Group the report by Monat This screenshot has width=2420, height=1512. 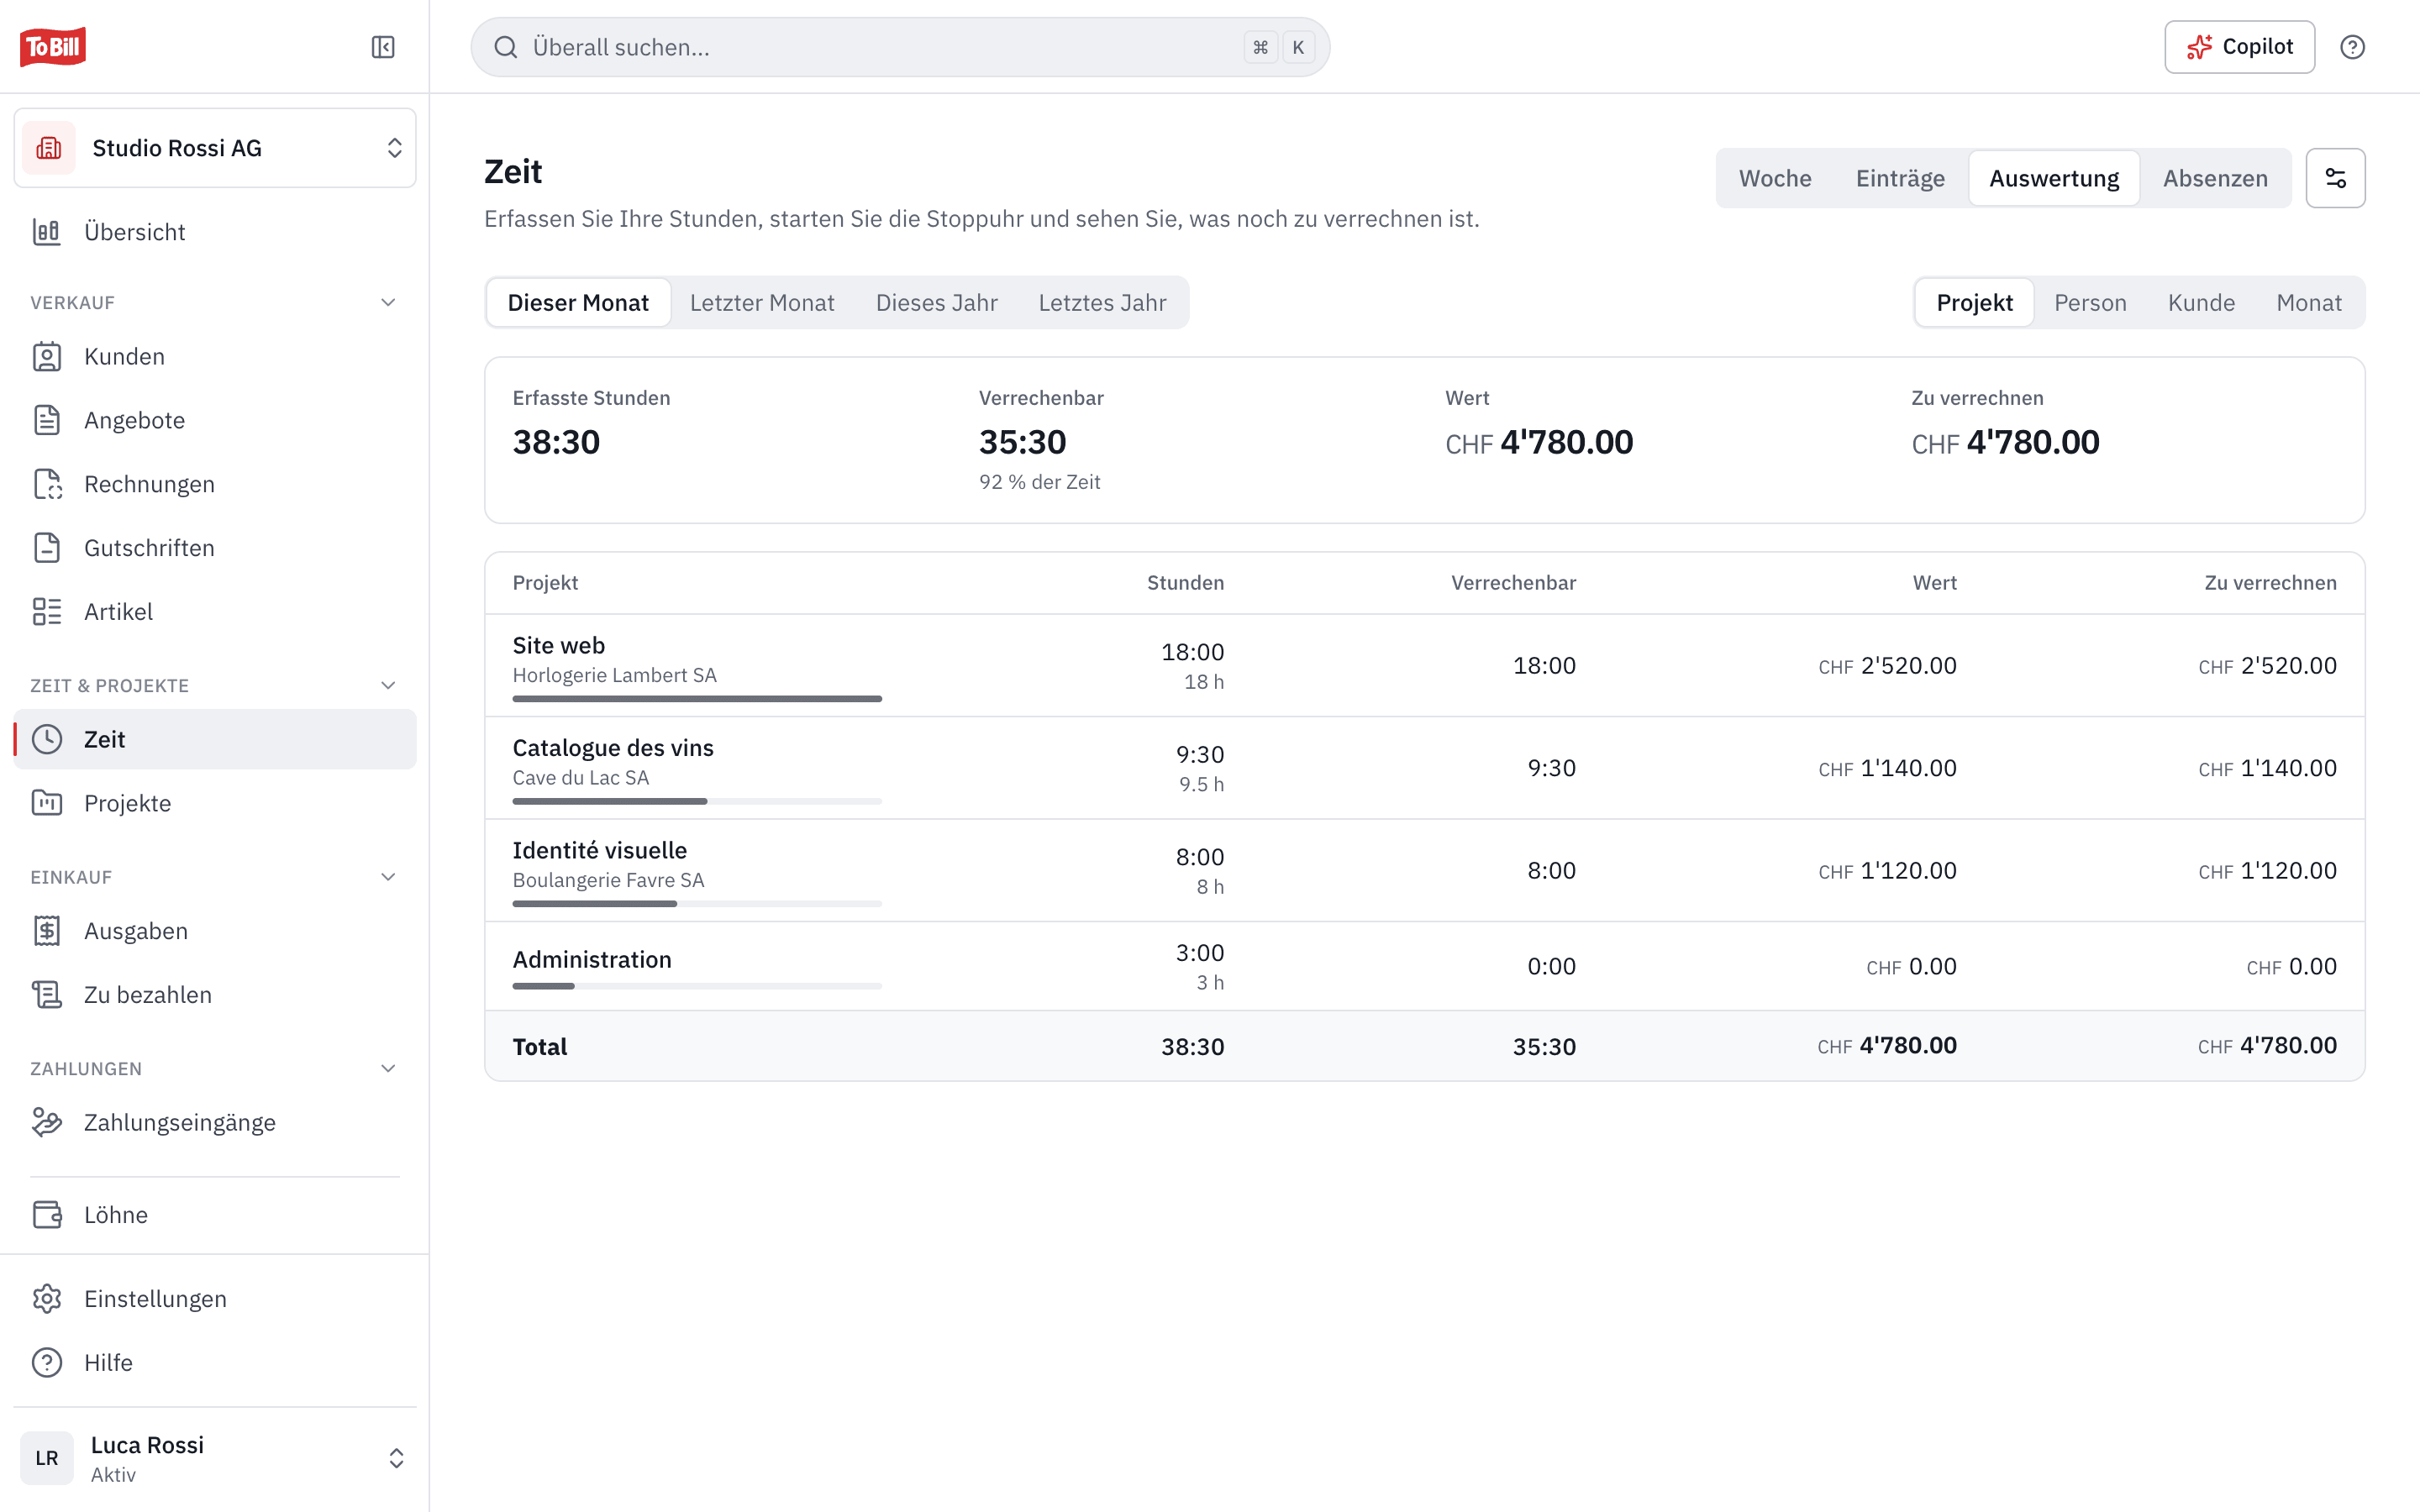[2309, 302]
